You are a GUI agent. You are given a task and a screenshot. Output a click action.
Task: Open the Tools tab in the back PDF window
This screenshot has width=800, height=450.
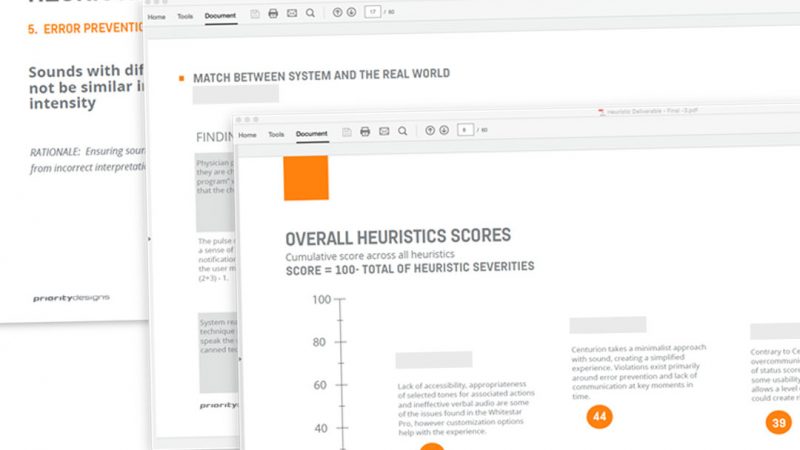(x=185, y=16)
